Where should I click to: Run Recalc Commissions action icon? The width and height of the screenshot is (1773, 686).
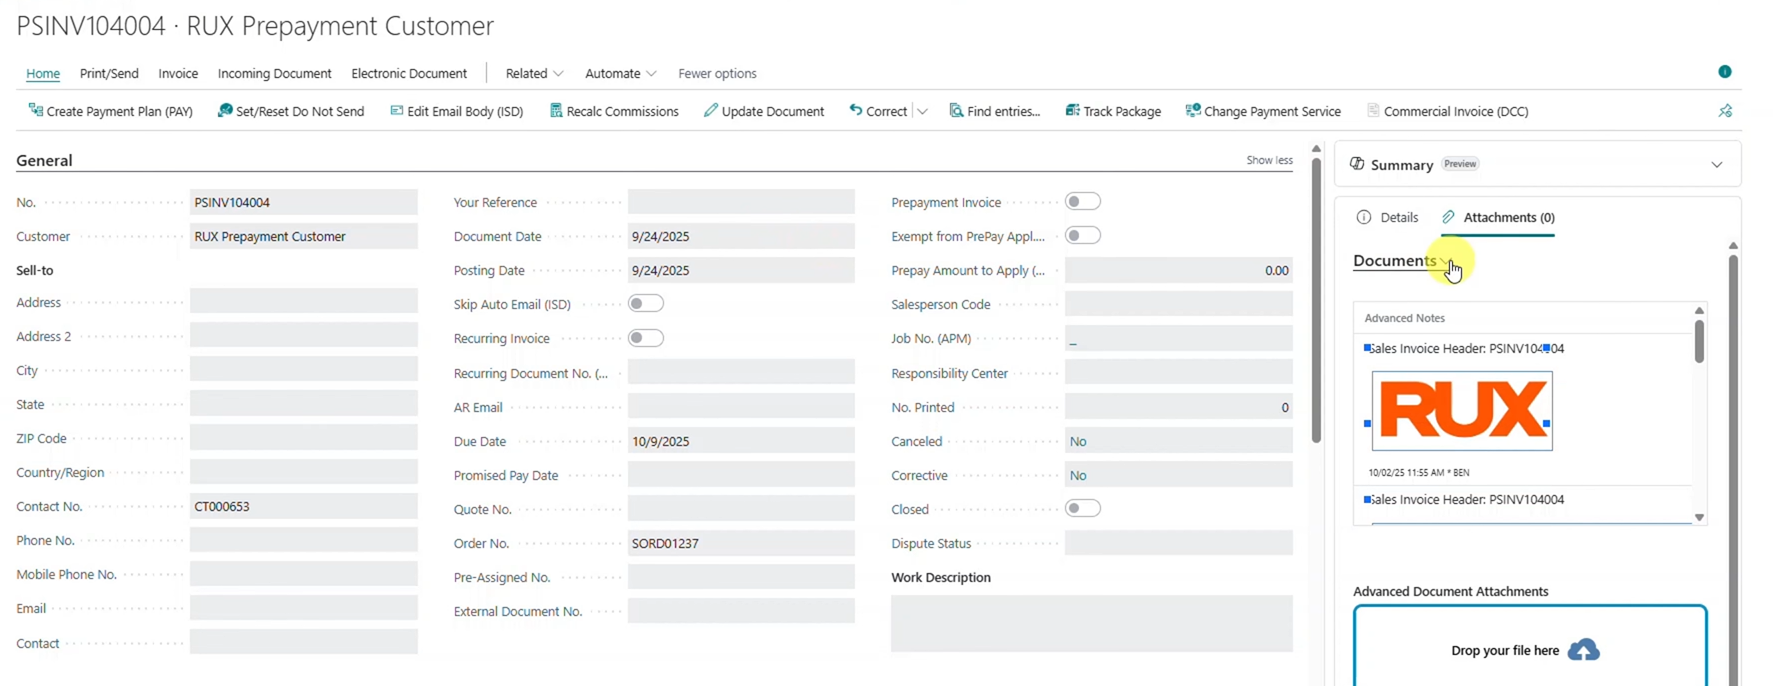coord(556,110)
